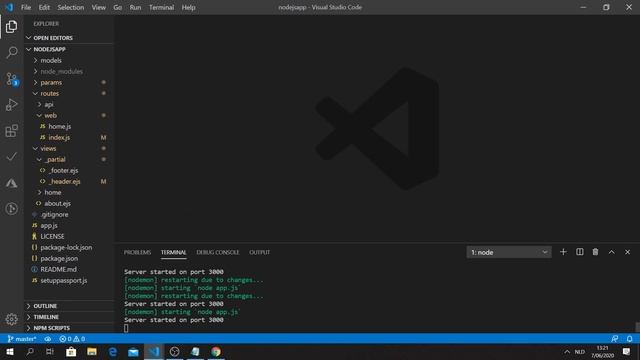Open the checkmark activity bar view
The width and height of the screenshot is (640, 360).
[x=11, y=157]
